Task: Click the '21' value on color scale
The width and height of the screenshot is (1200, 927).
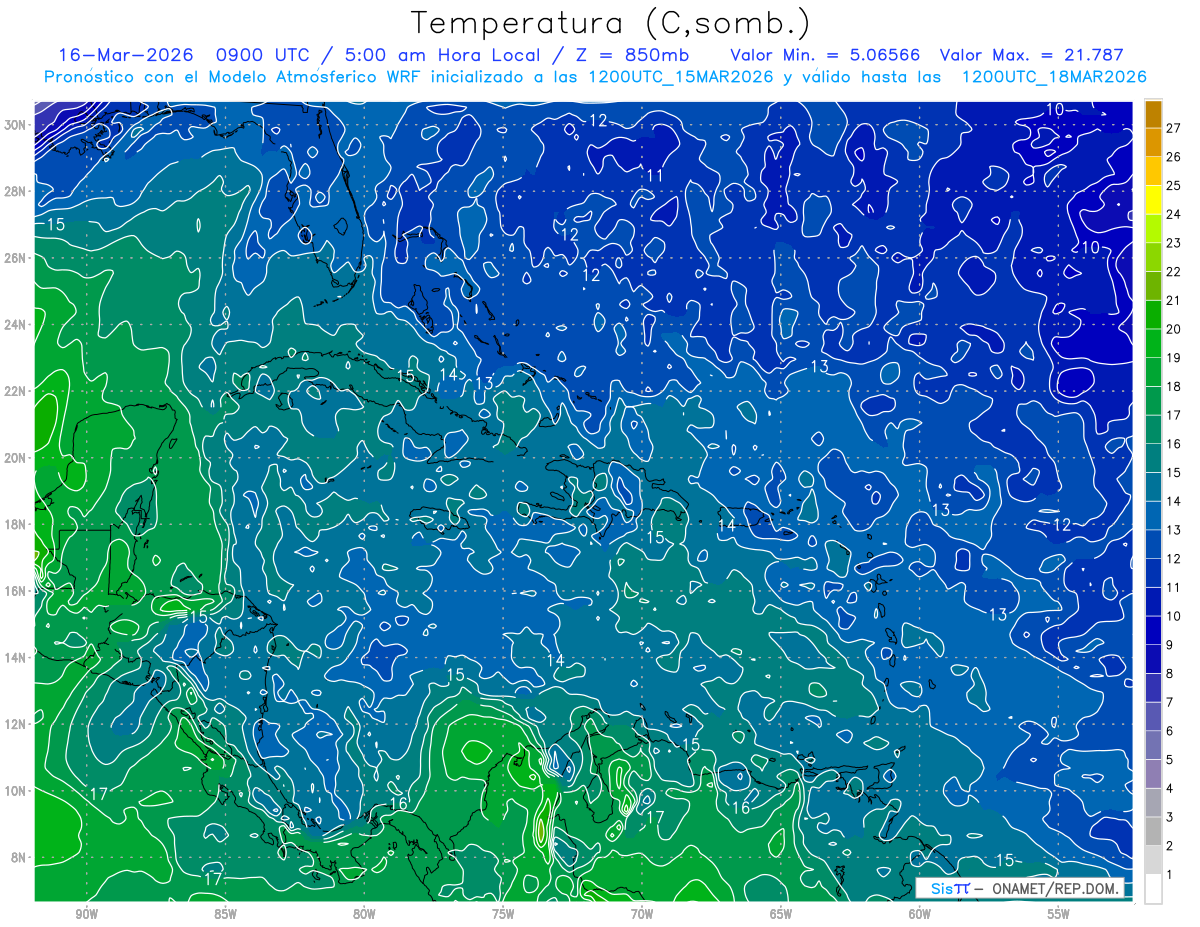Action: pos(1174,300)
